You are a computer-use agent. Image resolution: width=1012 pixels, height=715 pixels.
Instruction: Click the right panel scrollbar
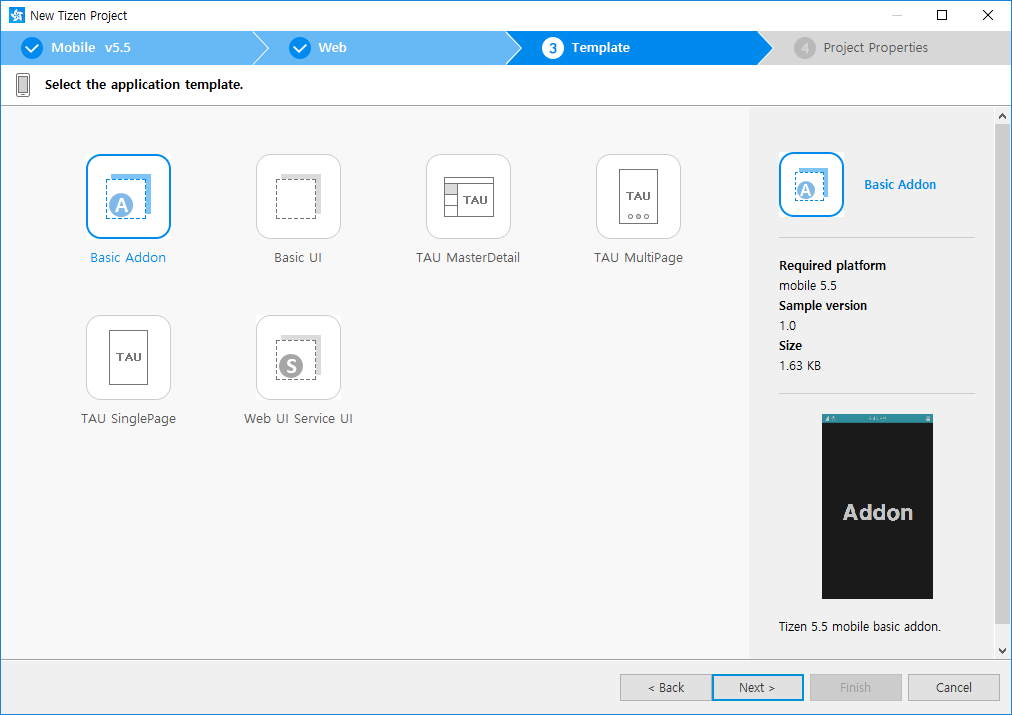point(1003,380)
